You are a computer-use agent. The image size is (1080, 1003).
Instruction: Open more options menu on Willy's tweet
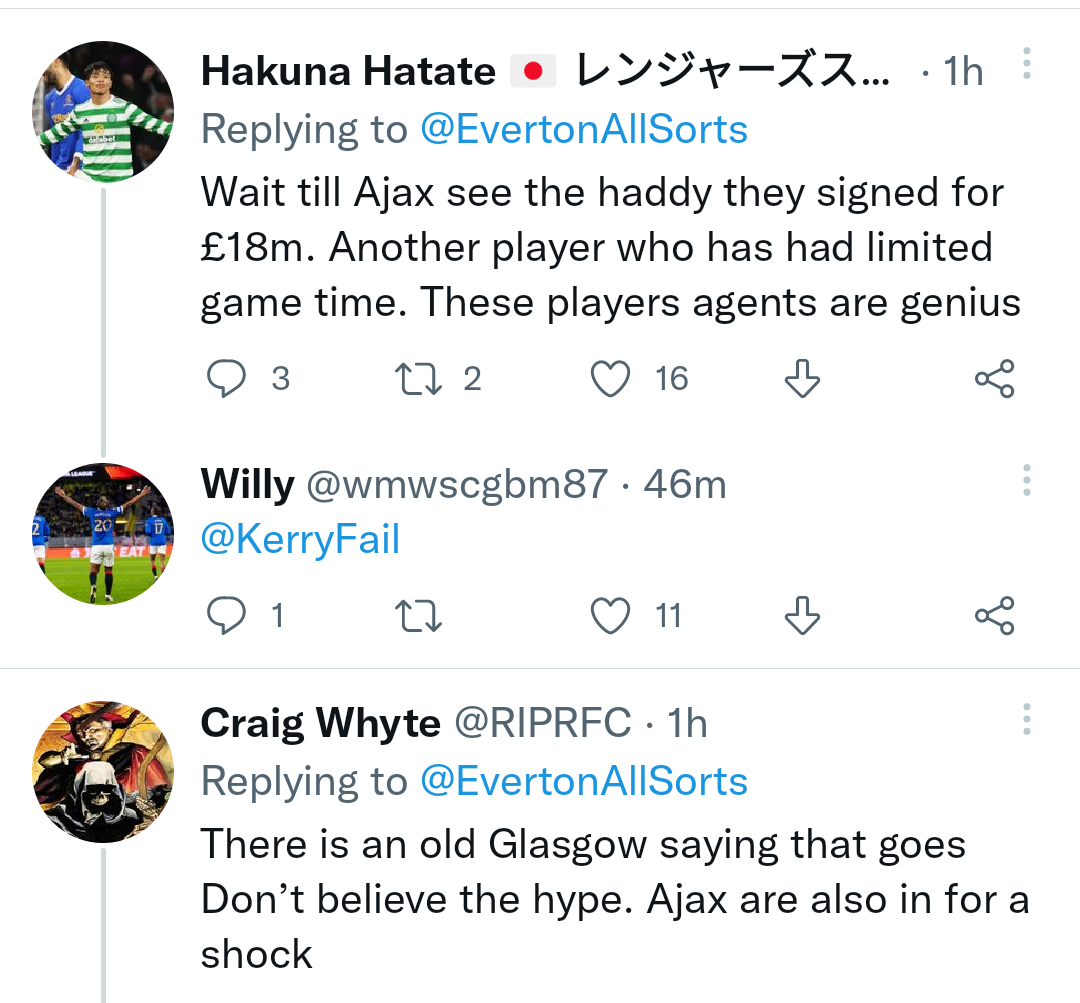pyautogui.click(x=1027, y=481)
